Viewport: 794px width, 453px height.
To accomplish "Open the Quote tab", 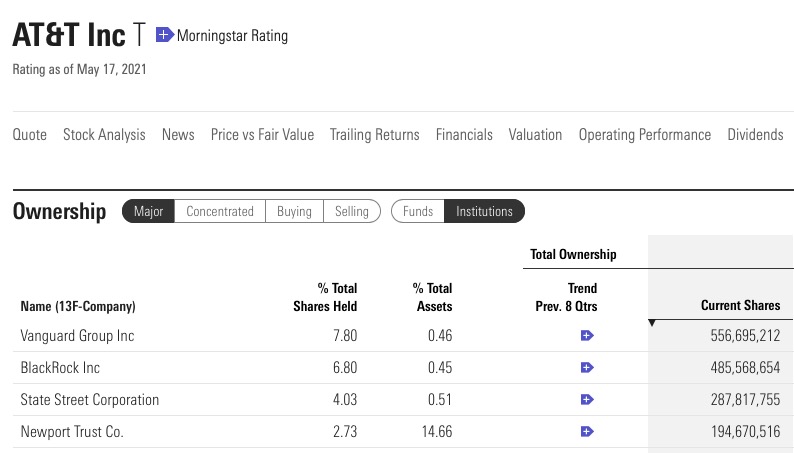I will click(x=29, y=134).
